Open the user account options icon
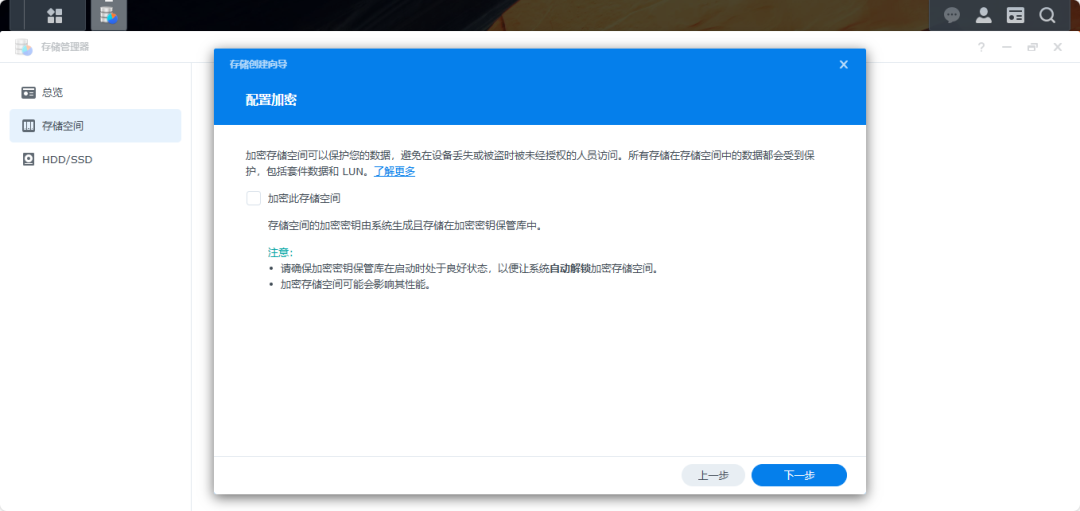Image resolution: width=1080 pixels, height=511 pixels. pyautogui.click(x=984, y=15)
